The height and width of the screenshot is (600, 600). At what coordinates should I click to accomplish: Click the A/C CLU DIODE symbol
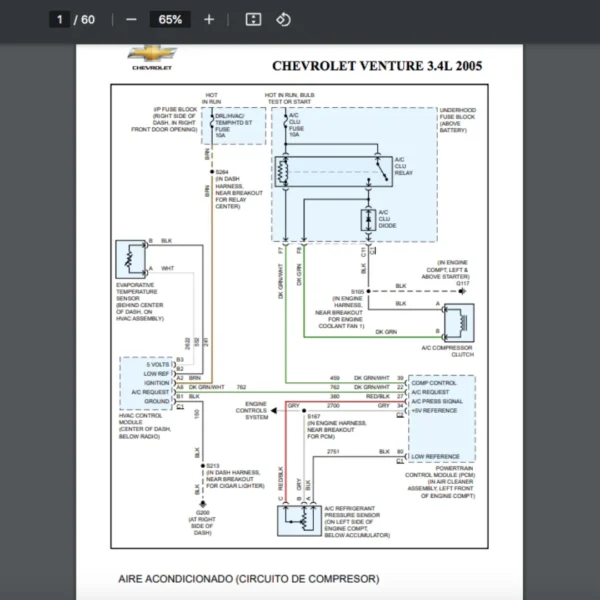click(x=369, y=218)
